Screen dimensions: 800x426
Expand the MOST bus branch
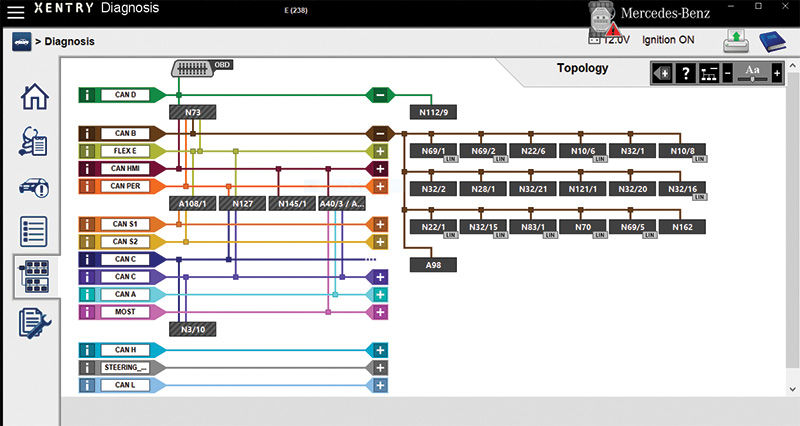(380, 312)
